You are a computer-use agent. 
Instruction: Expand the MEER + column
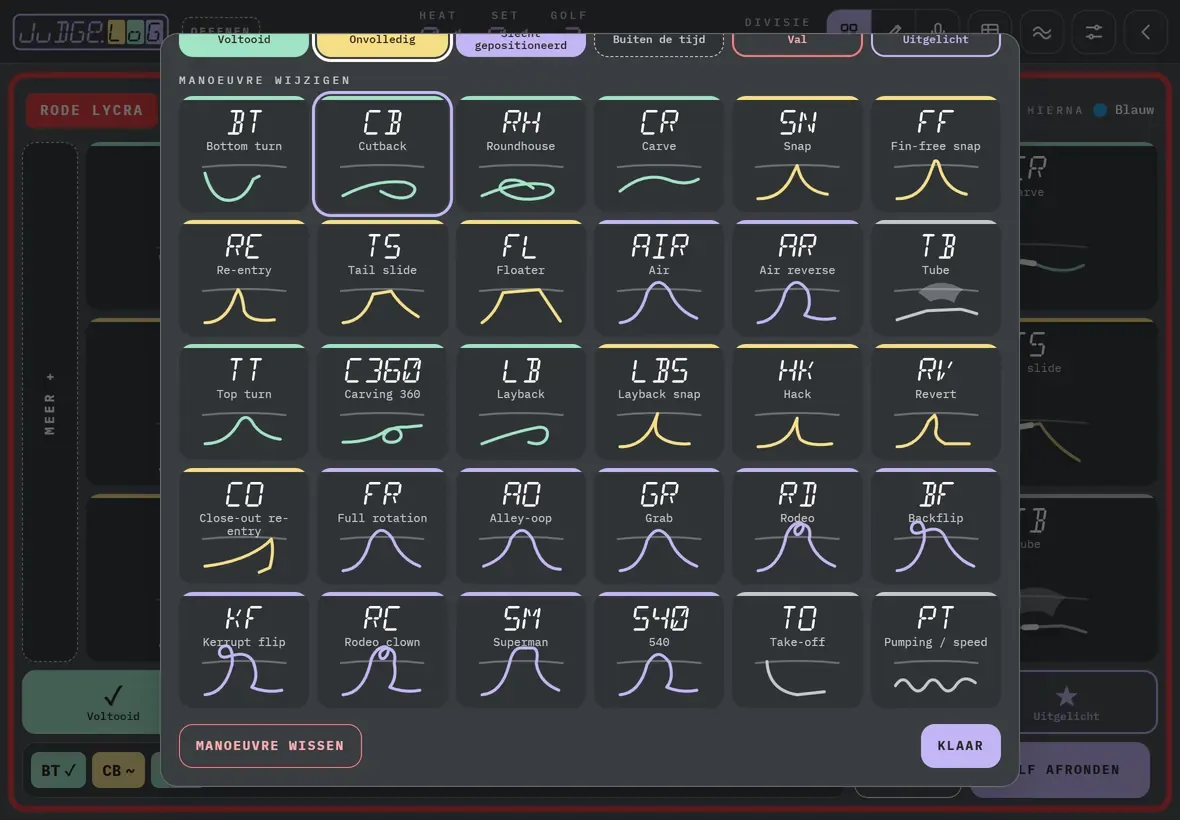click(50, 402)
